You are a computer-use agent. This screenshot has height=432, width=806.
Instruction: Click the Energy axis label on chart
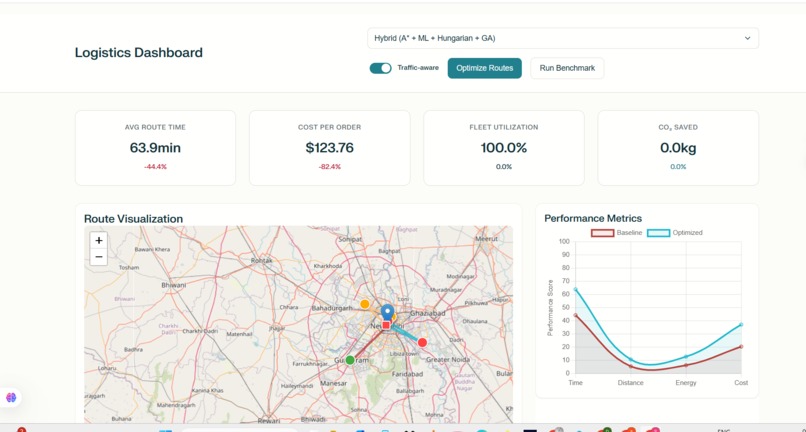[x=686, y=383]
